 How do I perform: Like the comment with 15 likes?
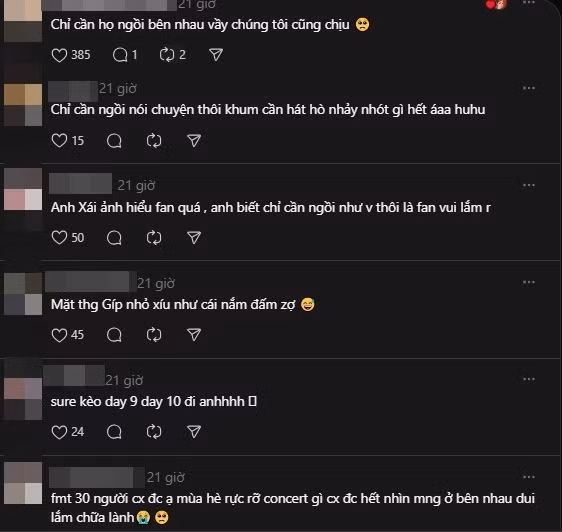click(x=59, y=141)
